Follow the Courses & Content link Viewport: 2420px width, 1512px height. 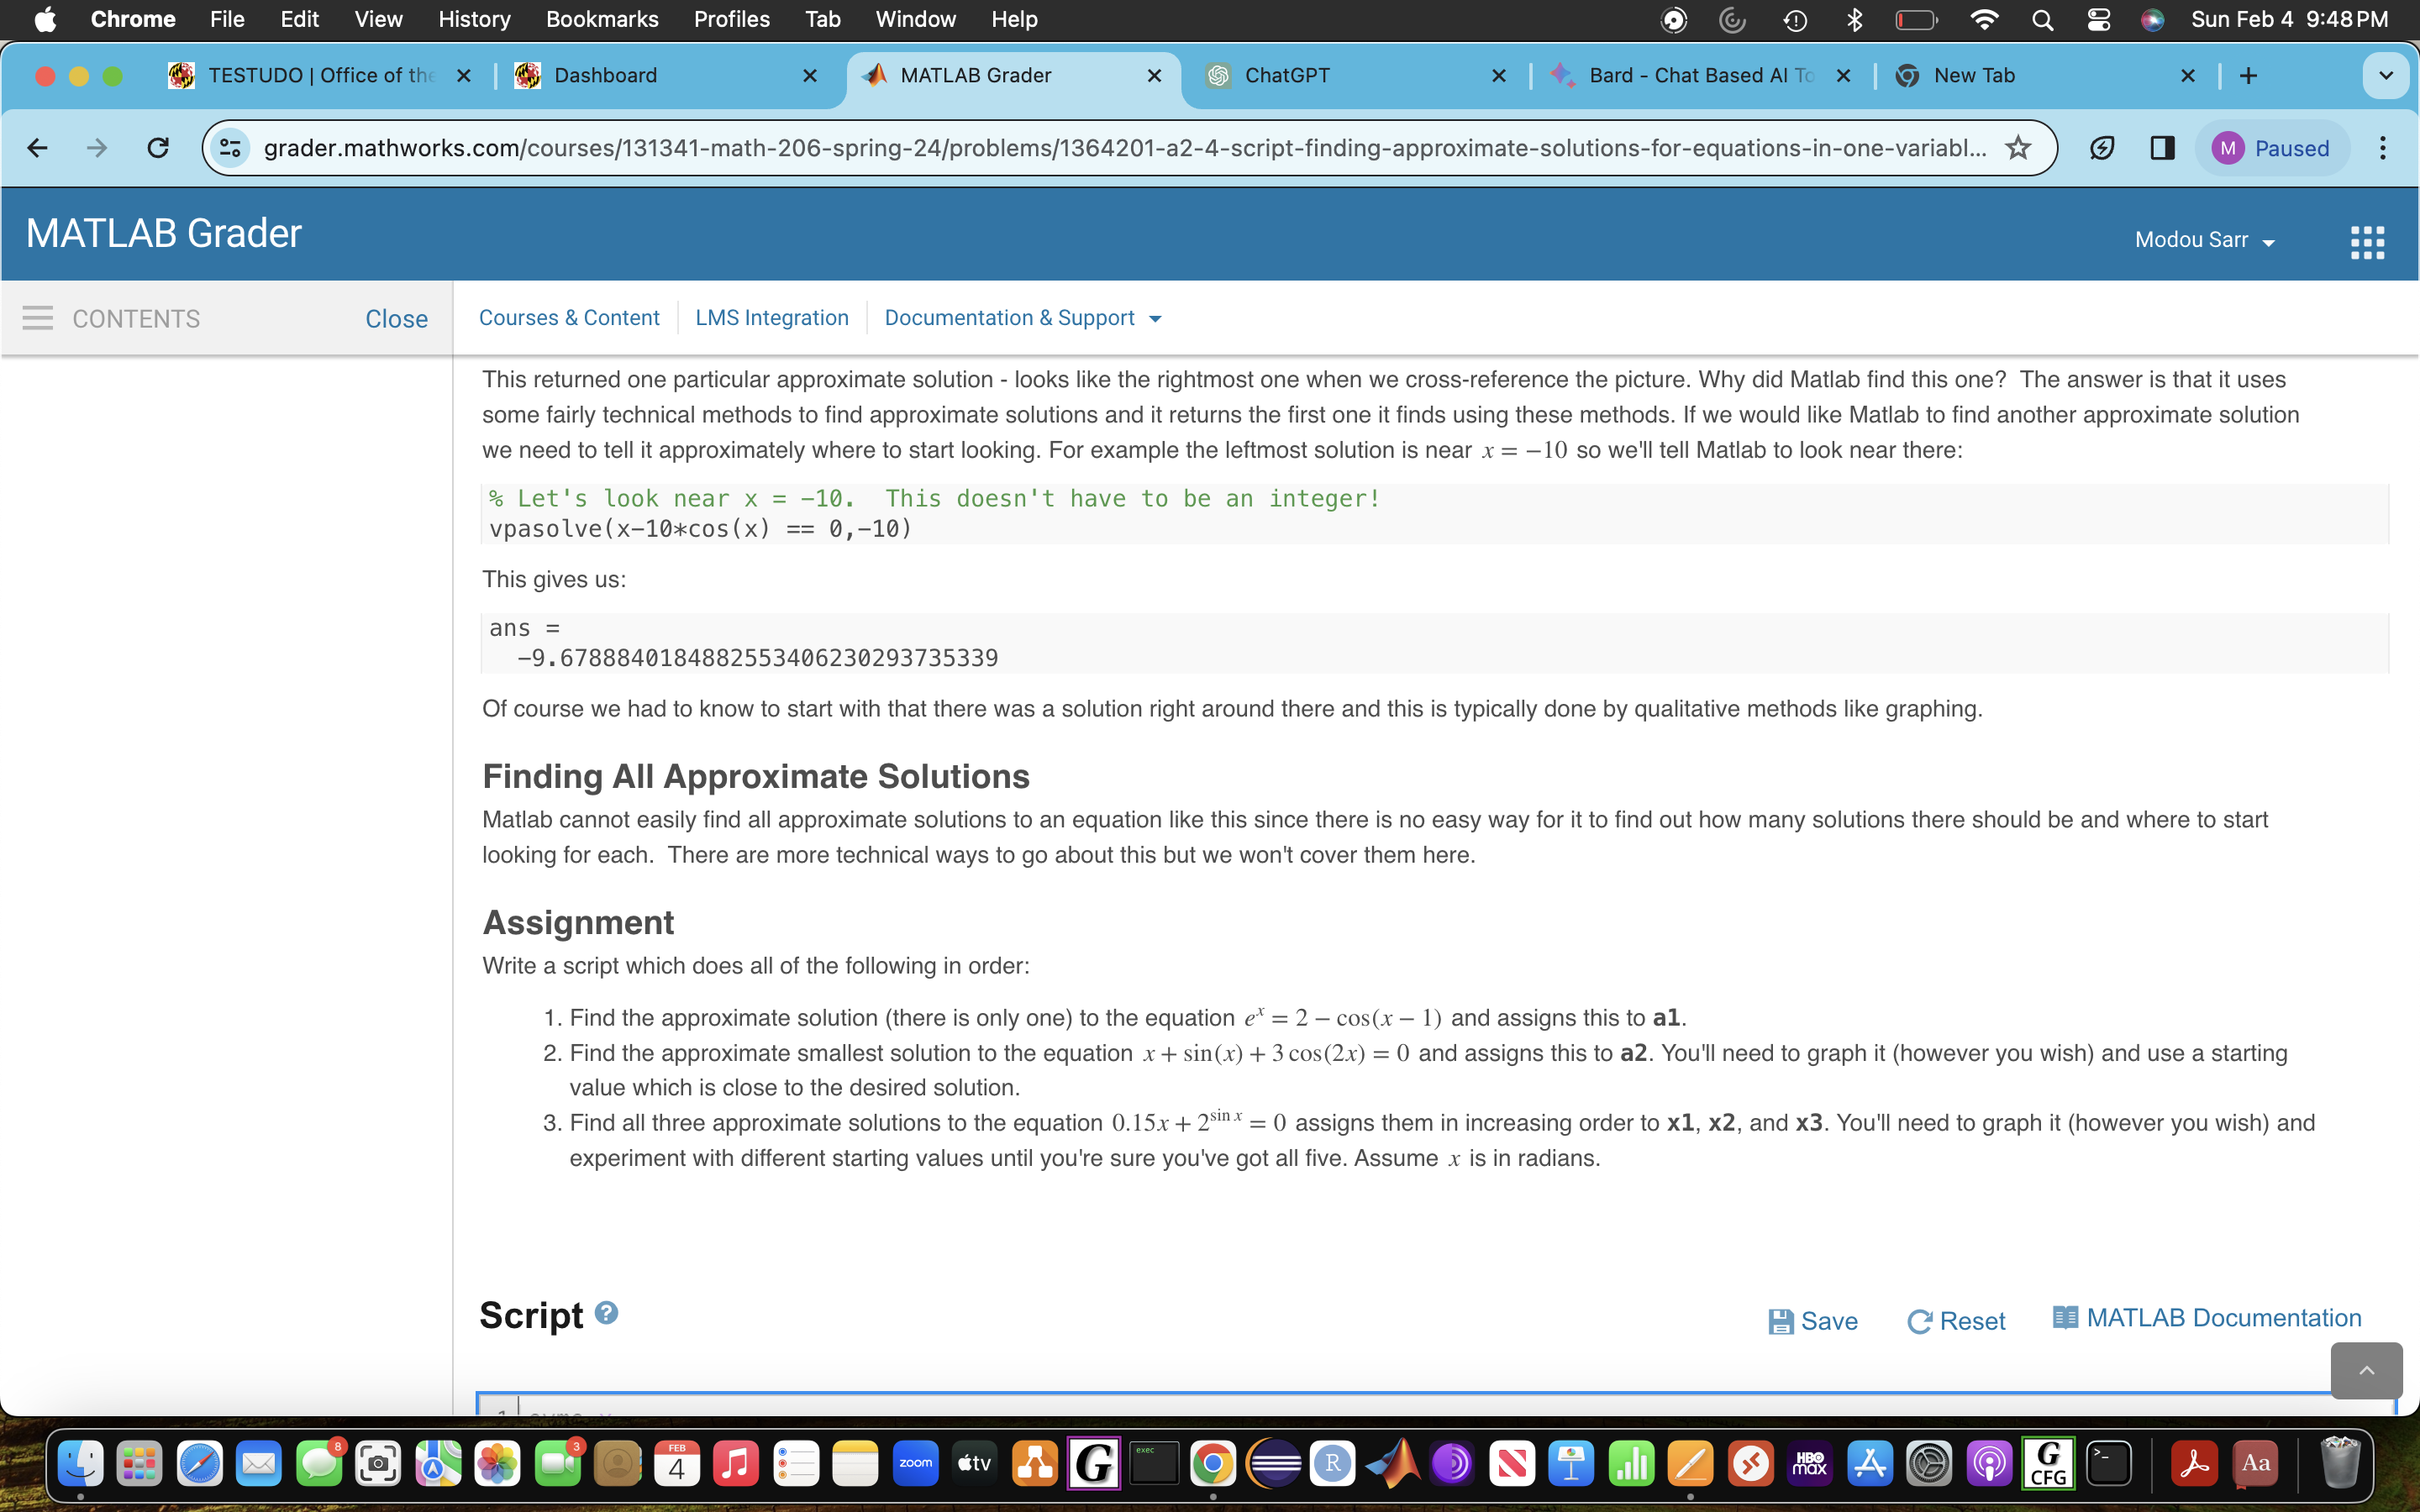569,318
